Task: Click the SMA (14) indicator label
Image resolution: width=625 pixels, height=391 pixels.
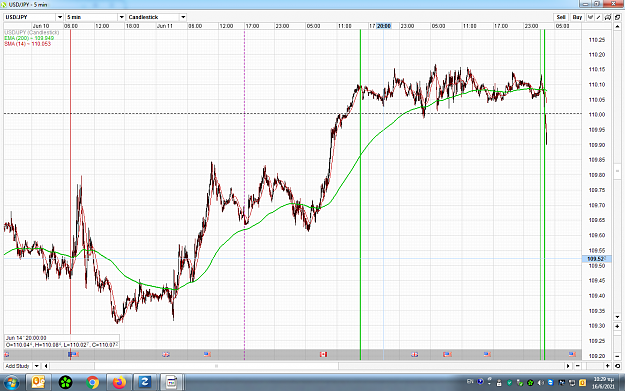Action: [x=28, y=44]
